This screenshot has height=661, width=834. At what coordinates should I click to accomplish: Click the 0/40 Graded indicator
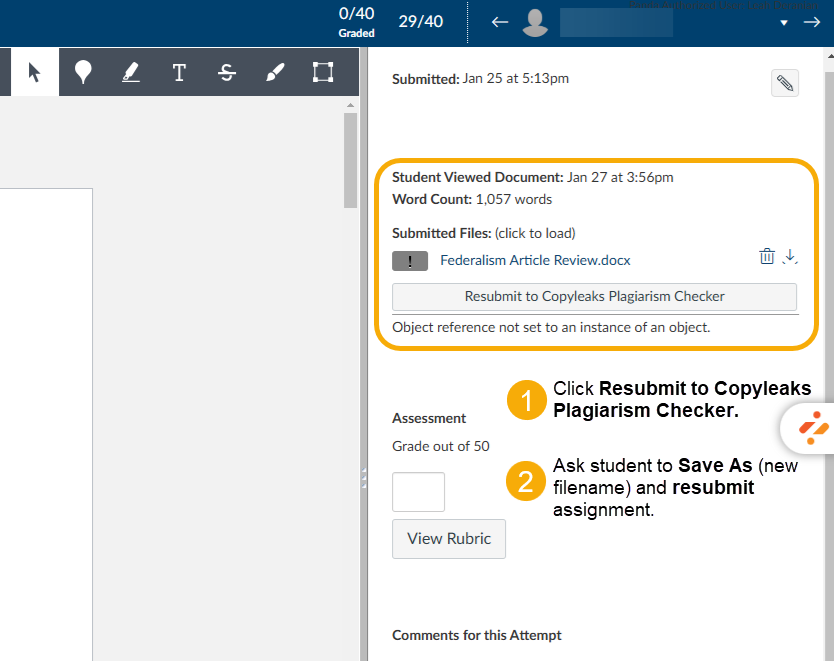(356, 23)
